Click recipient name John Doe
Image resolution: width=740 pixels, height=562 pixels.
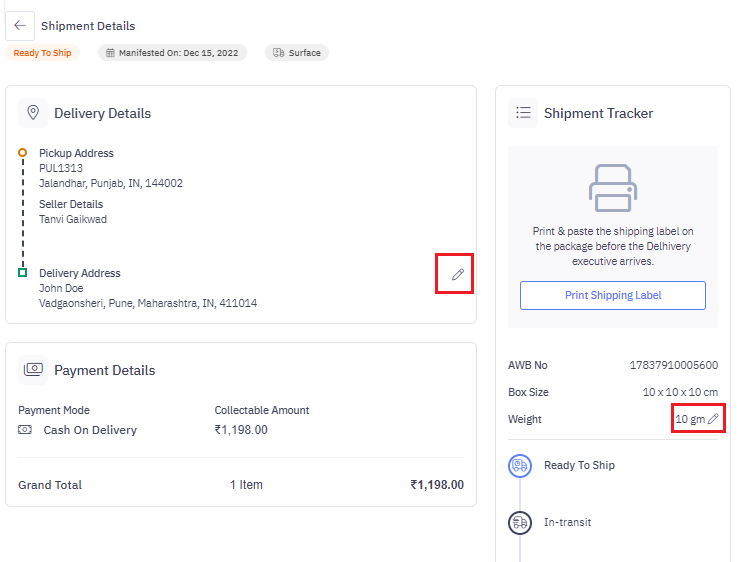click(x=61, y=288)
